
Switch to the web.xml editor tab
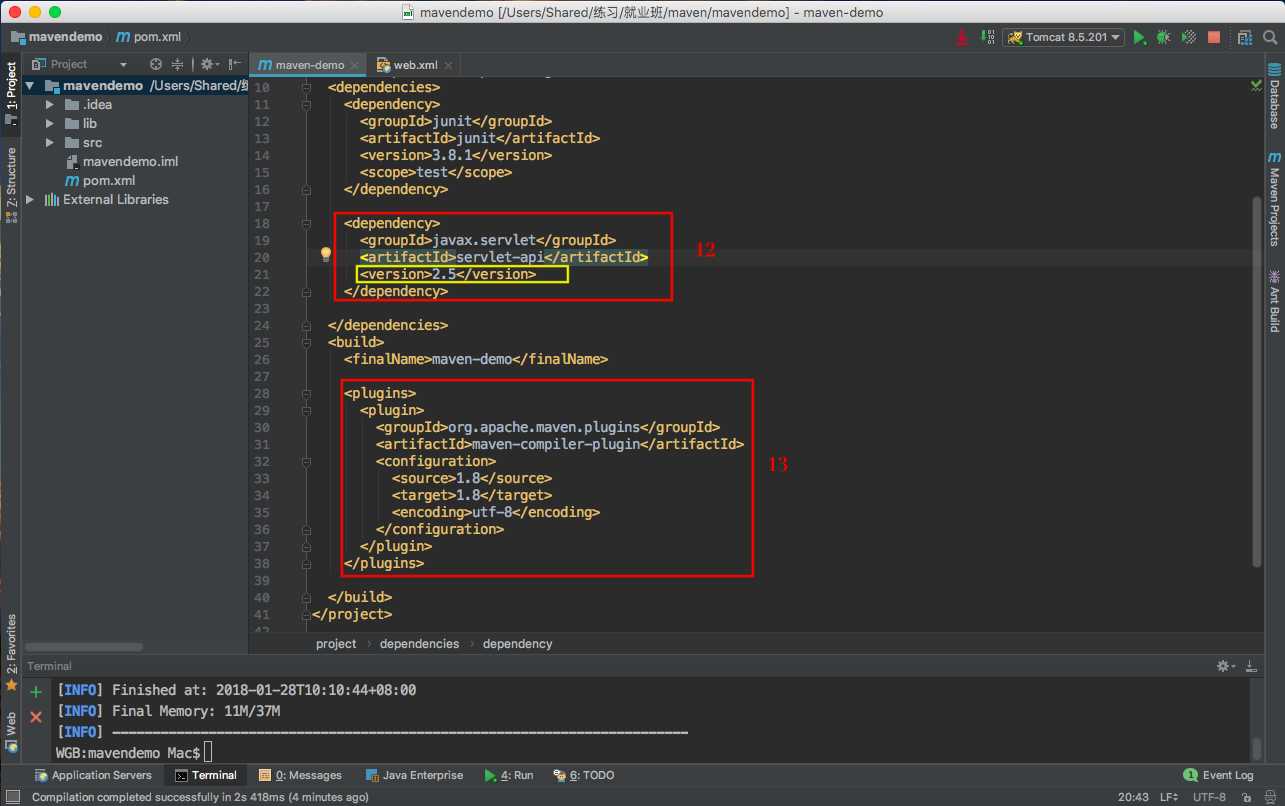click(x=416, y=65)
